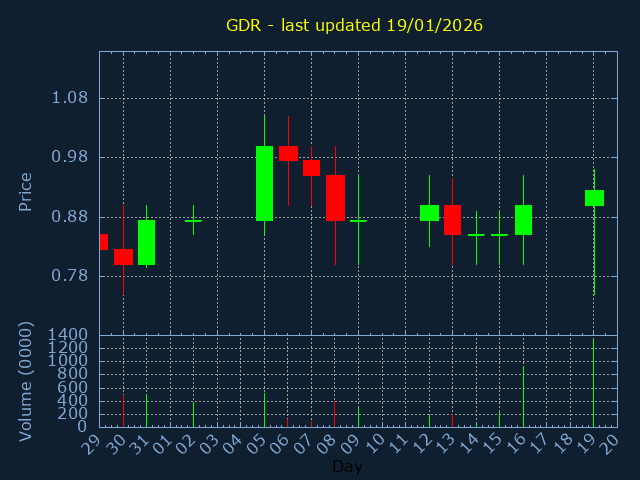Select the green candlestick on day 31

click(x=146, y=242)
